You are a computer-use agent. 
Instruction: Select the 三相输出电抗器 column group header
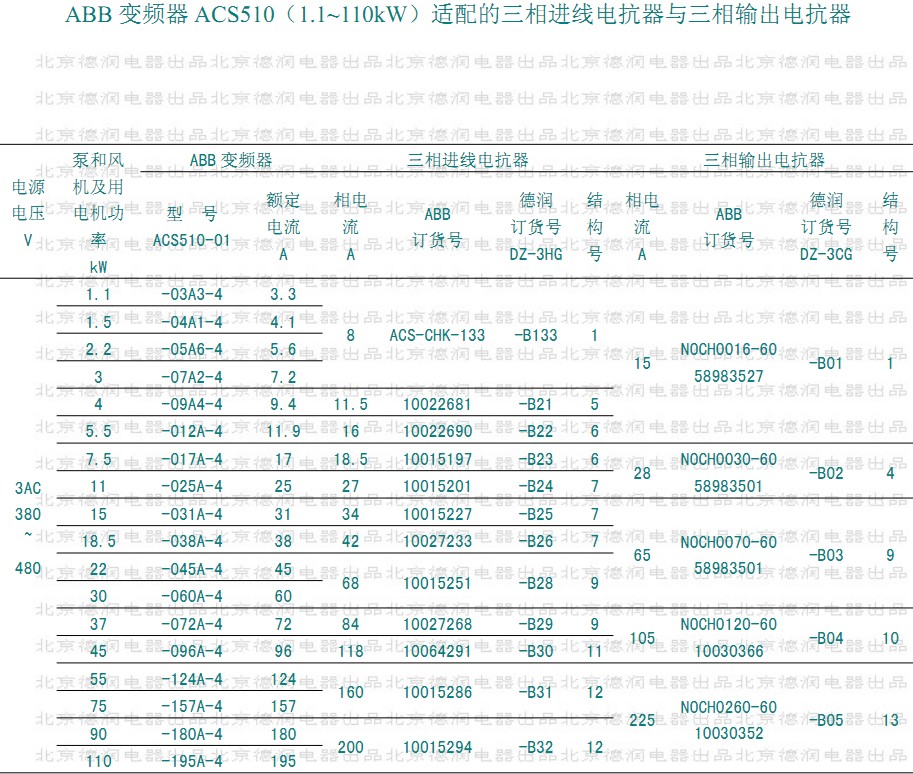coord(764,160)
